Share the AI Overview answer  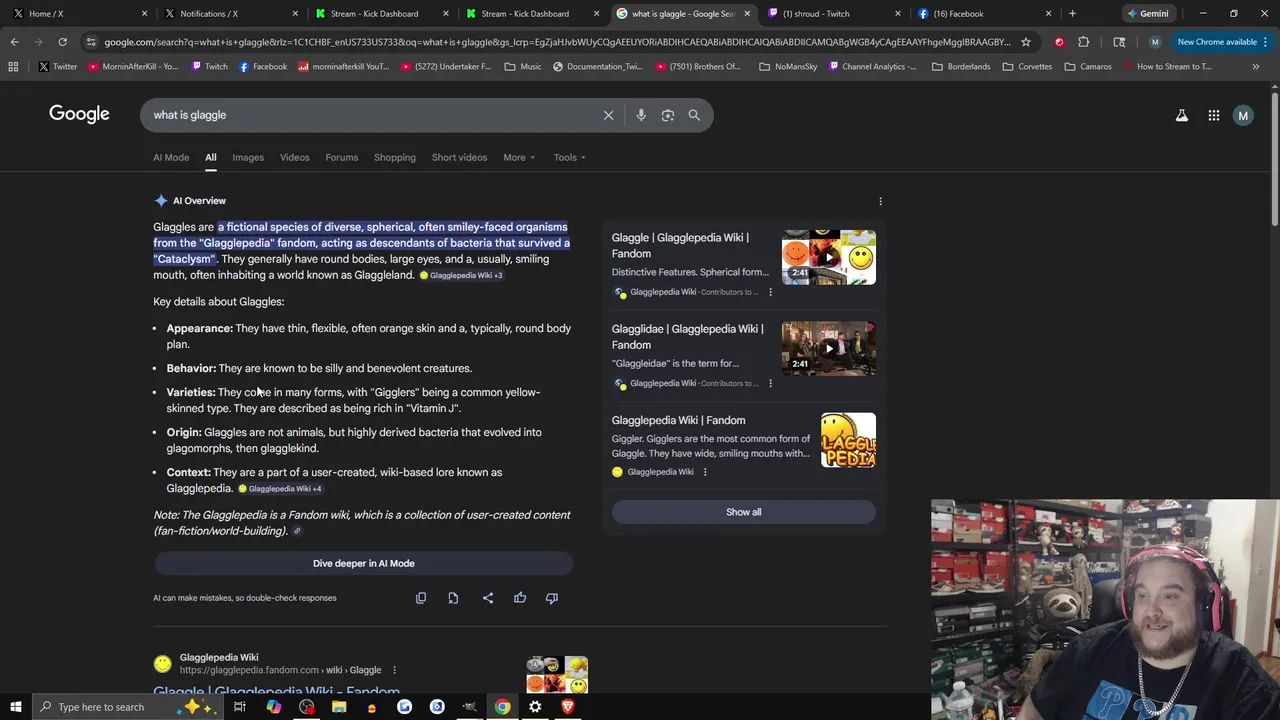click(x=488, y=598)
